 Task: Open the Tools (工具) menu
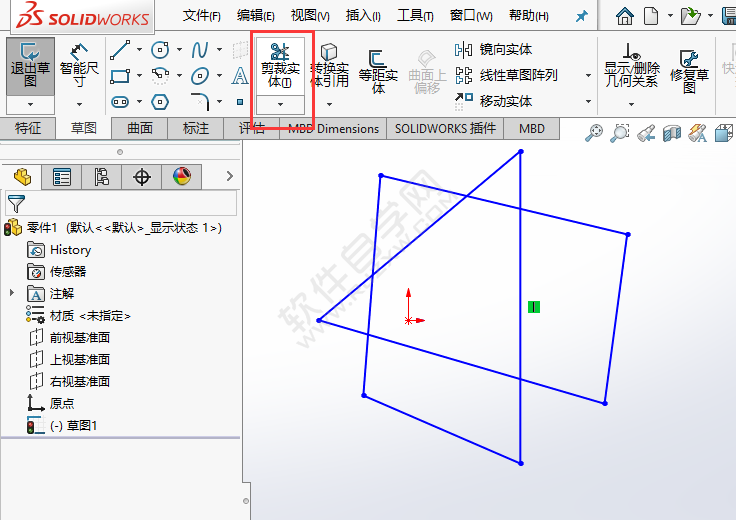pyautogui.click(x=415, y=16)
